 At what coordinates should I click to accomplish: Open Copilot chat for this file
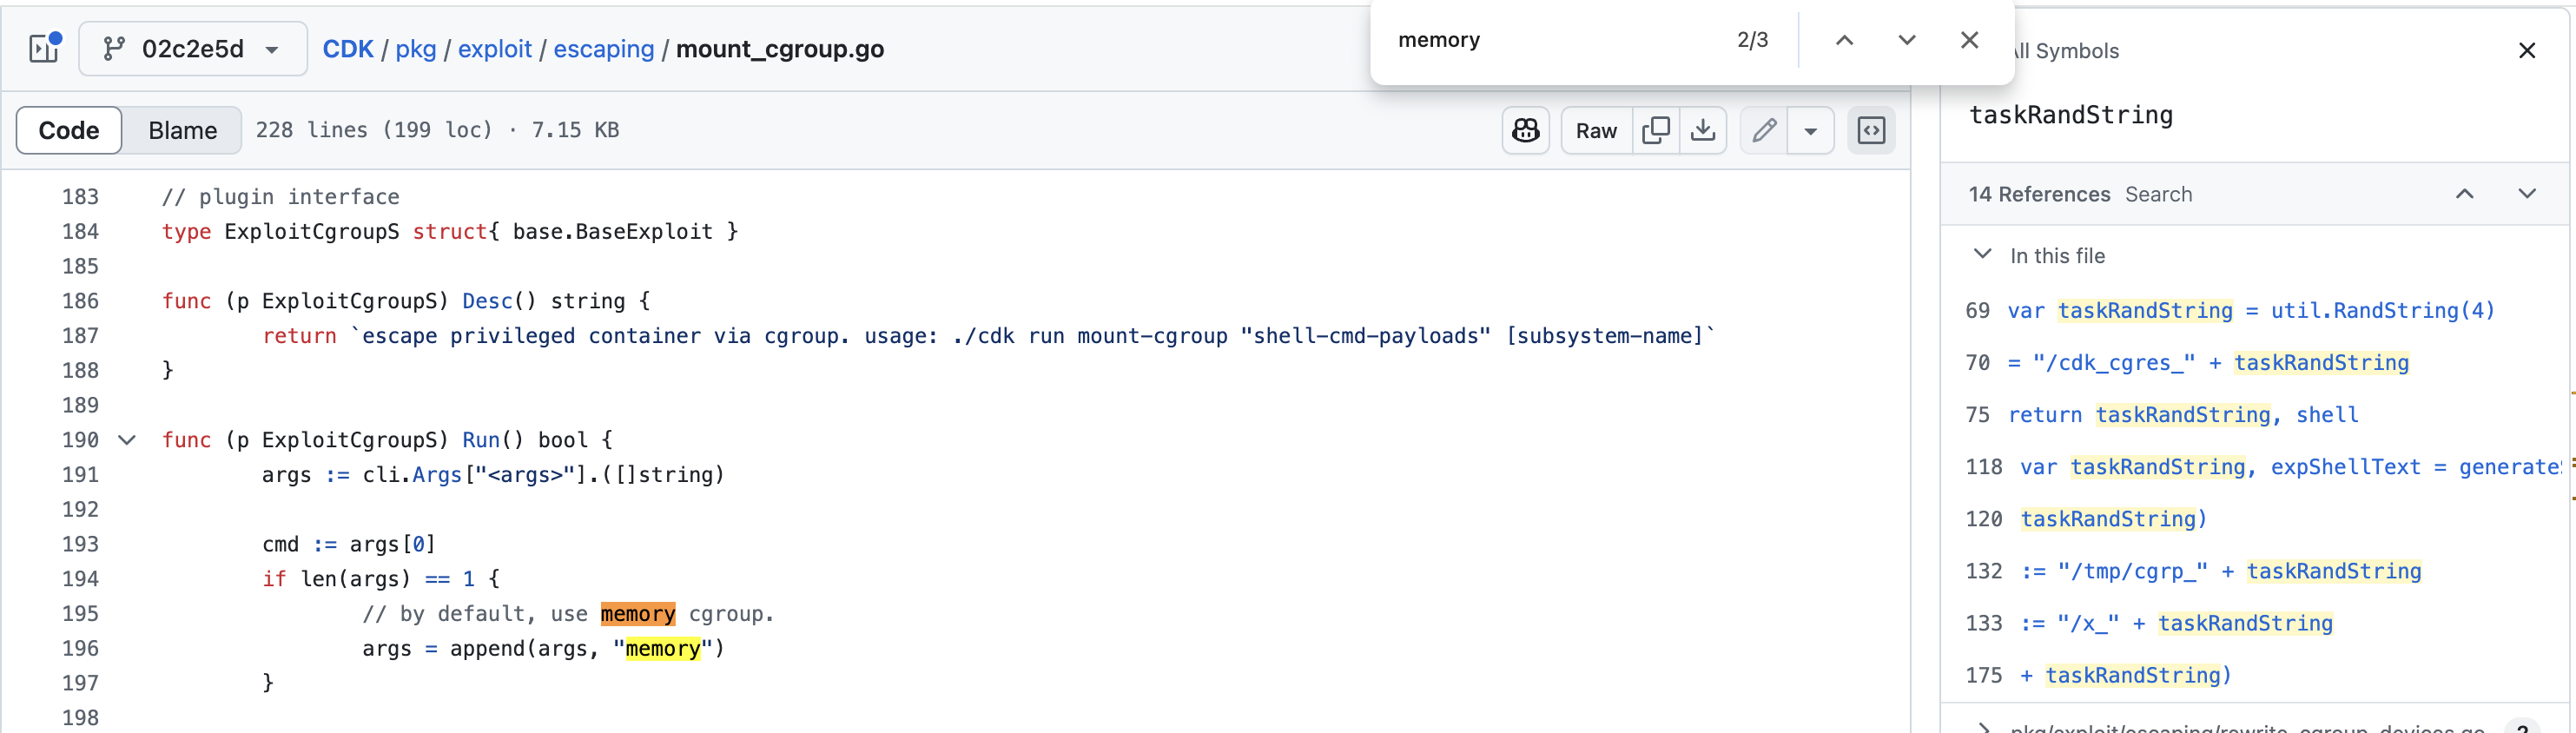click(x=1525, y=130)
